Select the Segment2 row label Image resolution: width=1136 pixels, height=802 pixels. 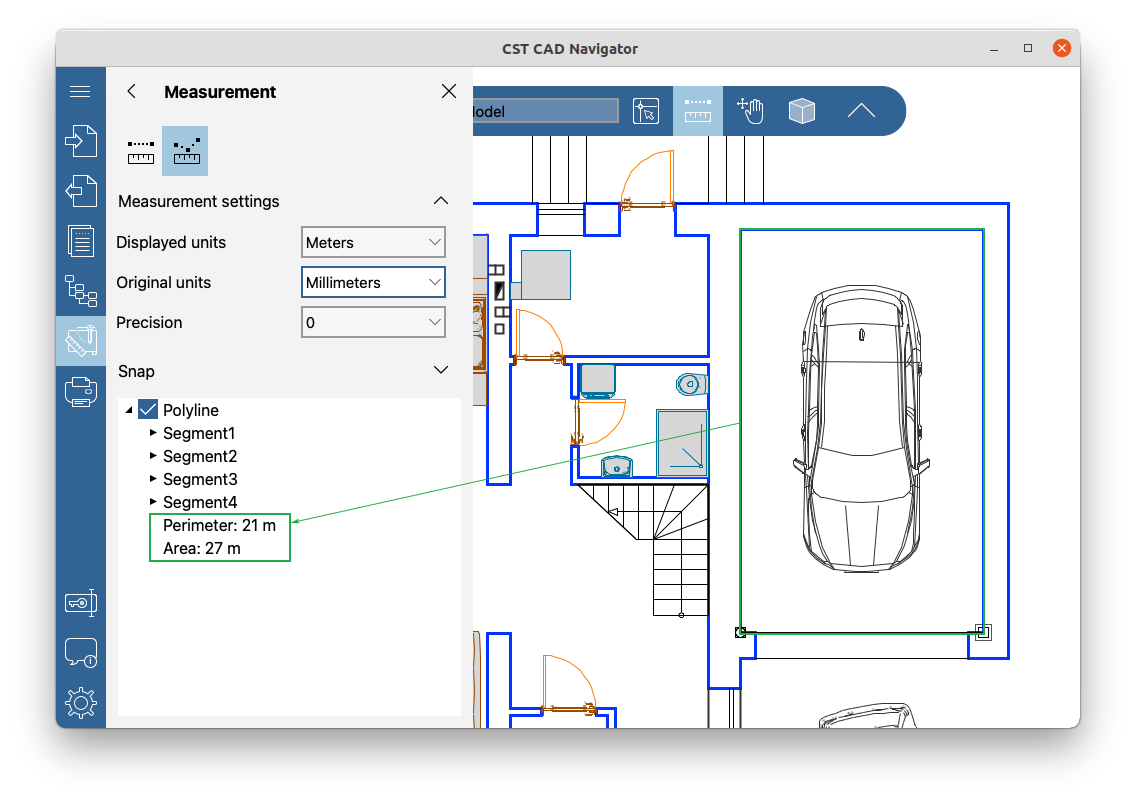click(200, 456)
